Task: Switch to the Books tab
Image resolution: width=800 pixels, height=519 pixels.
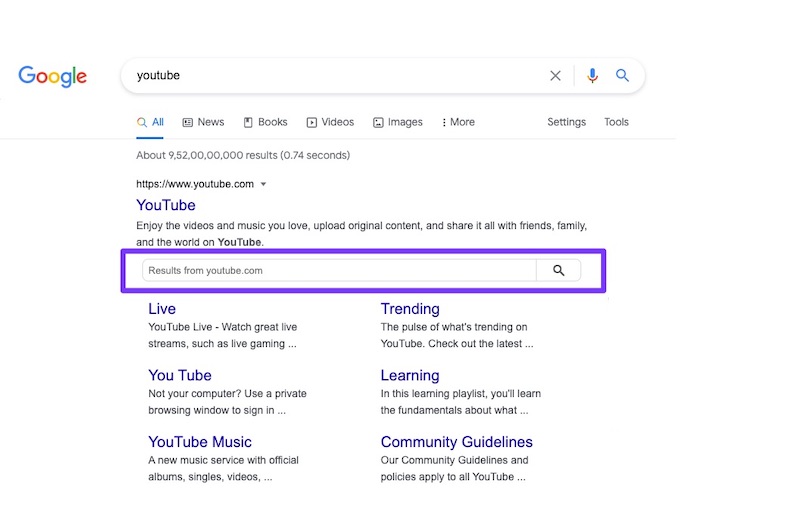Action: 265,122
